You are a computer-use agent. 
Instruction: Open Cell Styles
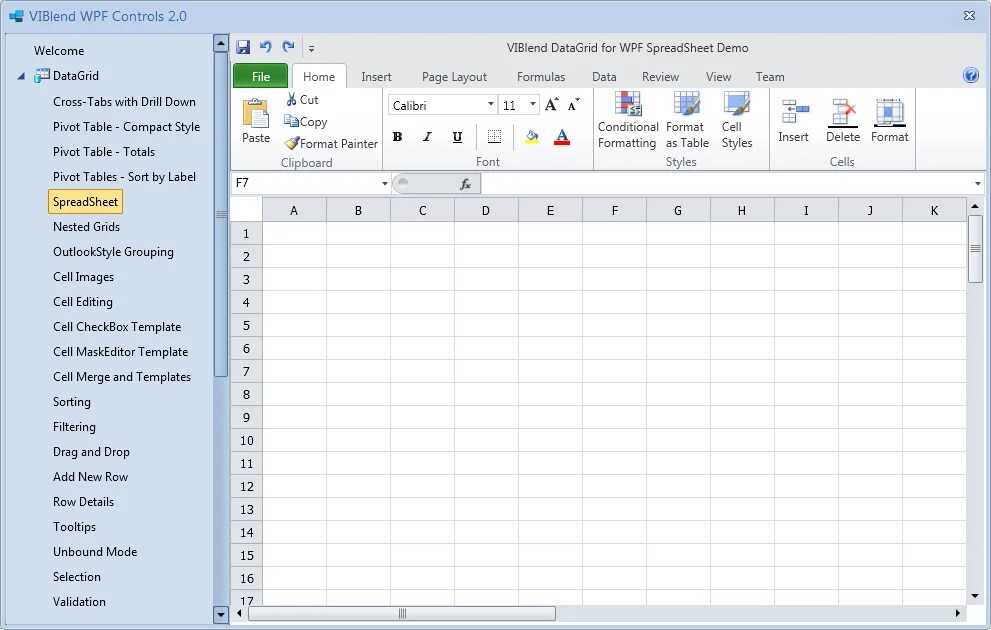[x=737, y=121]
